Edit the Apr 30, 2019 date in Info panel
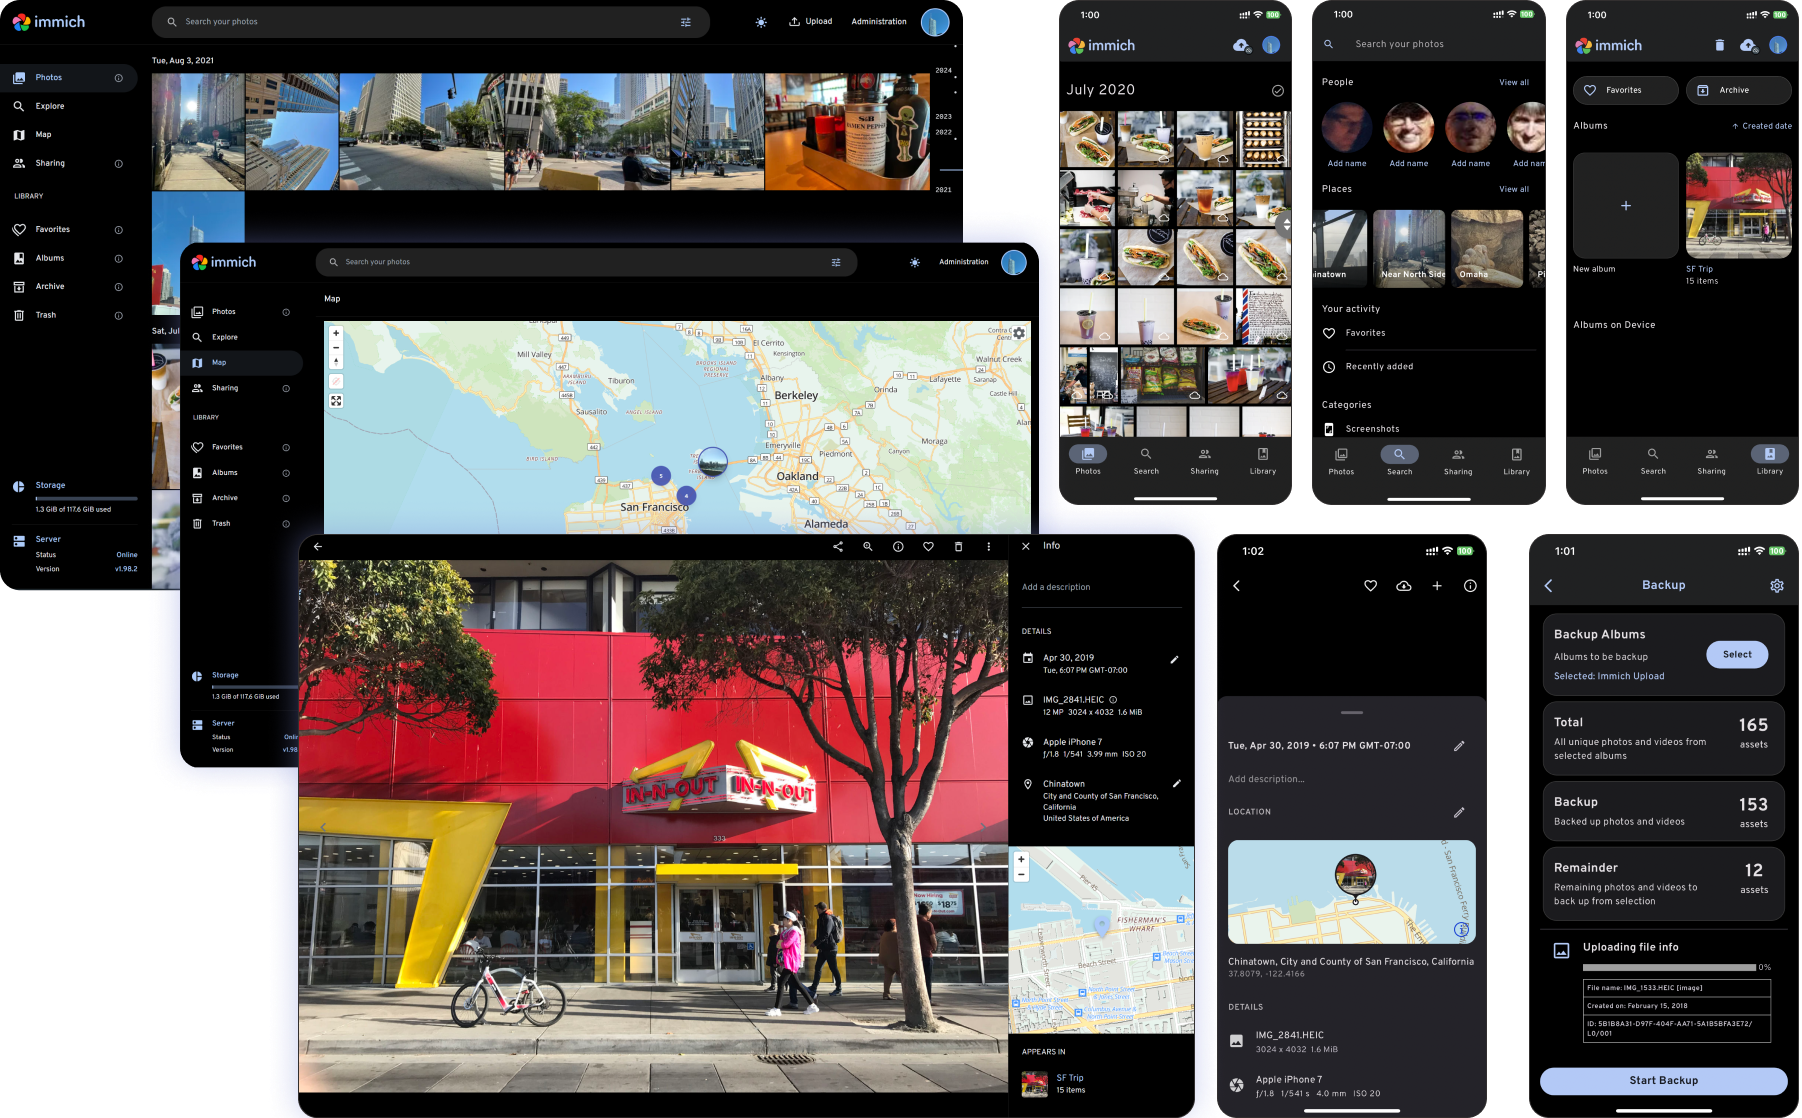This screenshot has width=1802, height=1118. [1174, 660]
